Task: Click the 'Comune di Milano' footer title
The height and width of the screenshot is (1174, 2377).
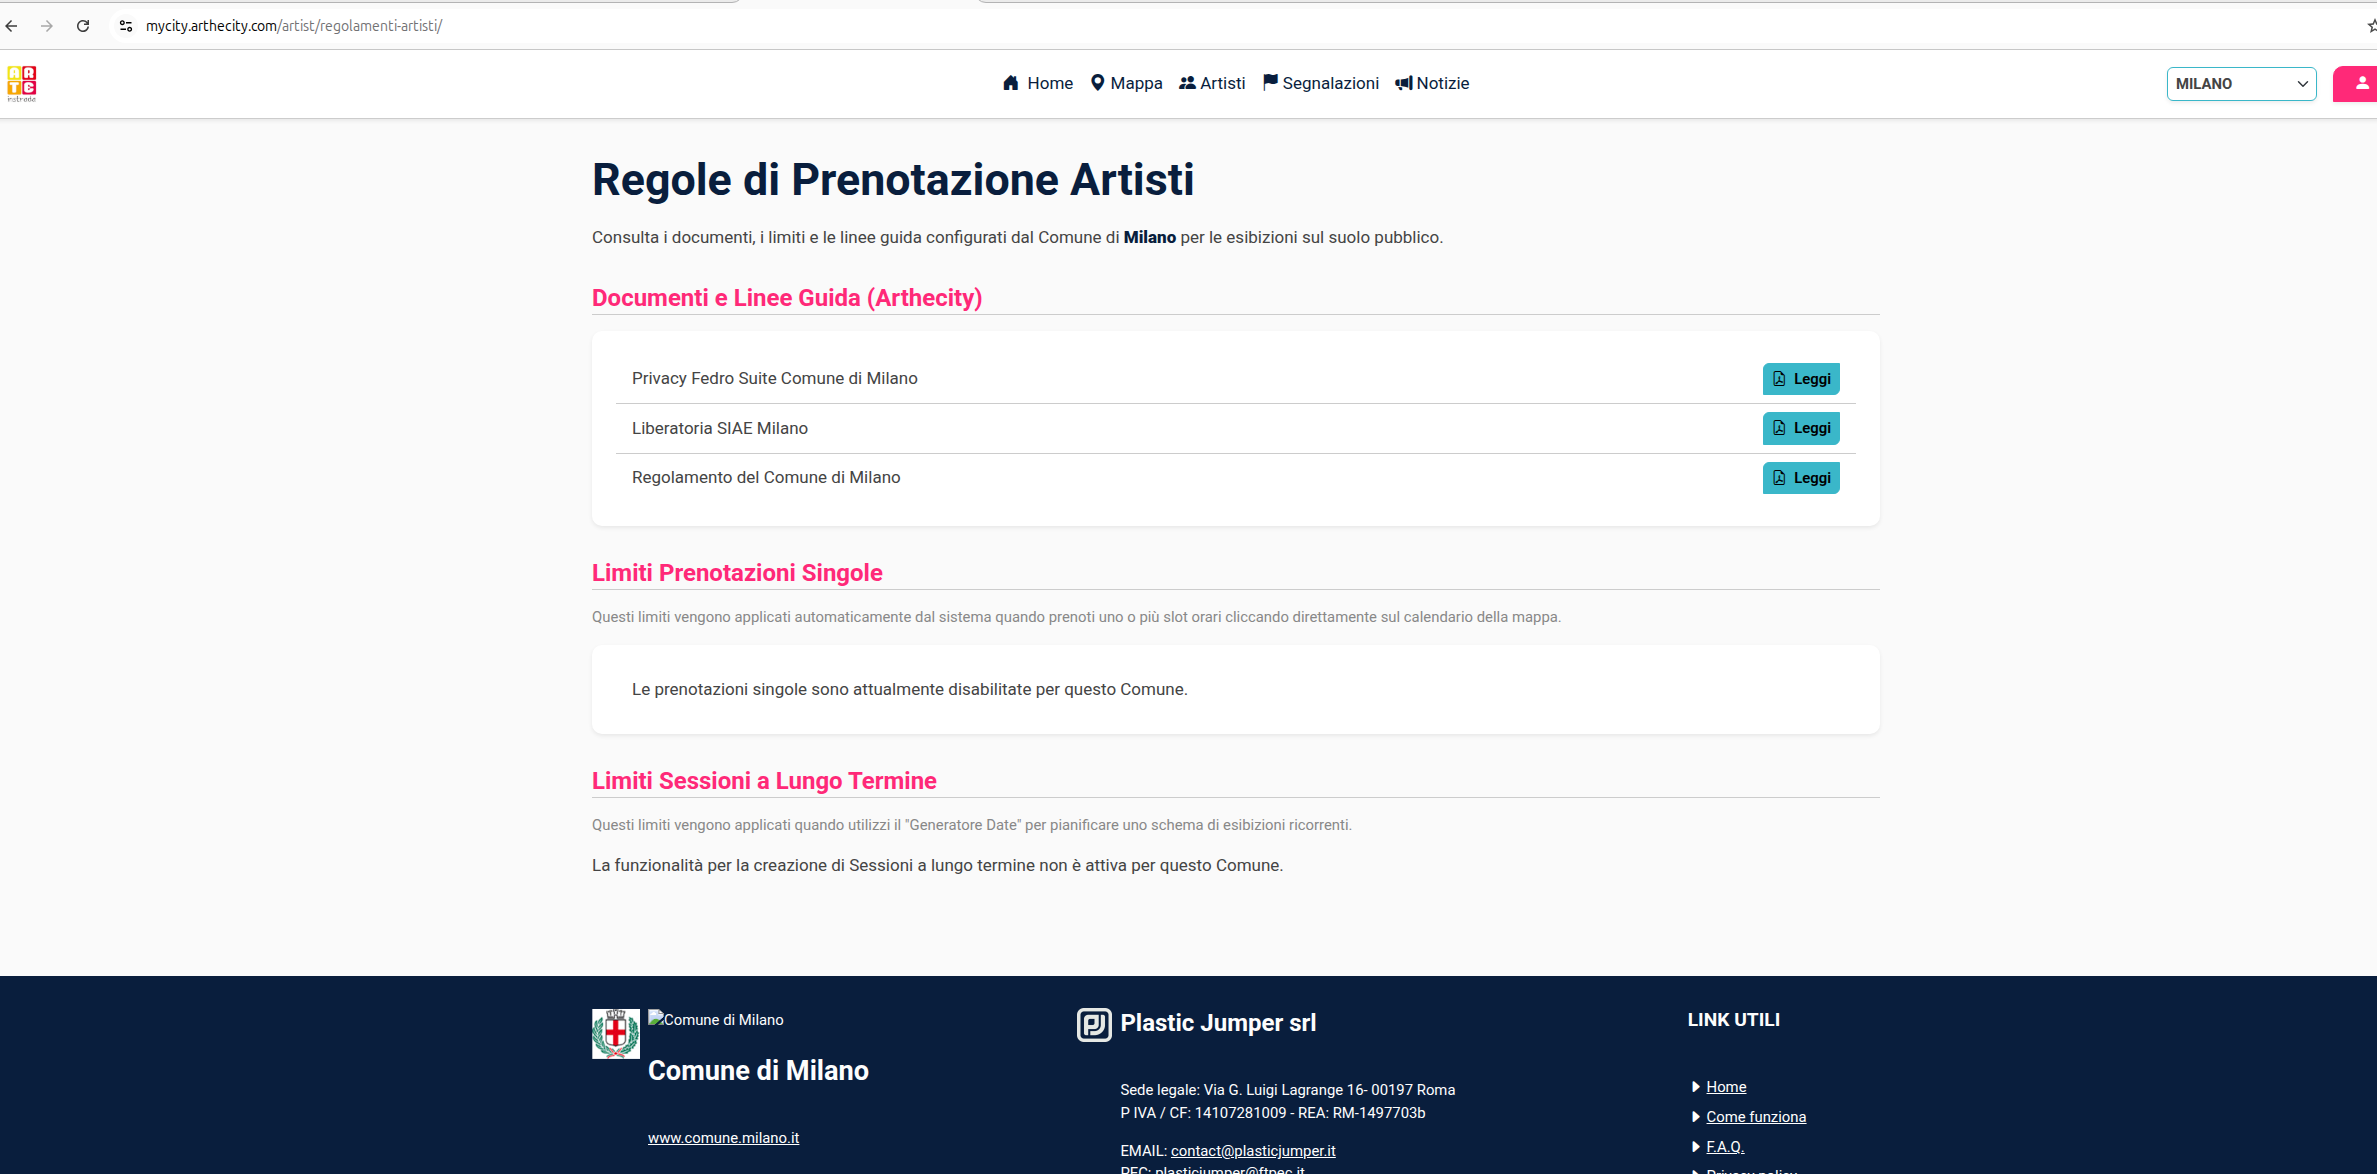Action: [x=758, y=1071]
